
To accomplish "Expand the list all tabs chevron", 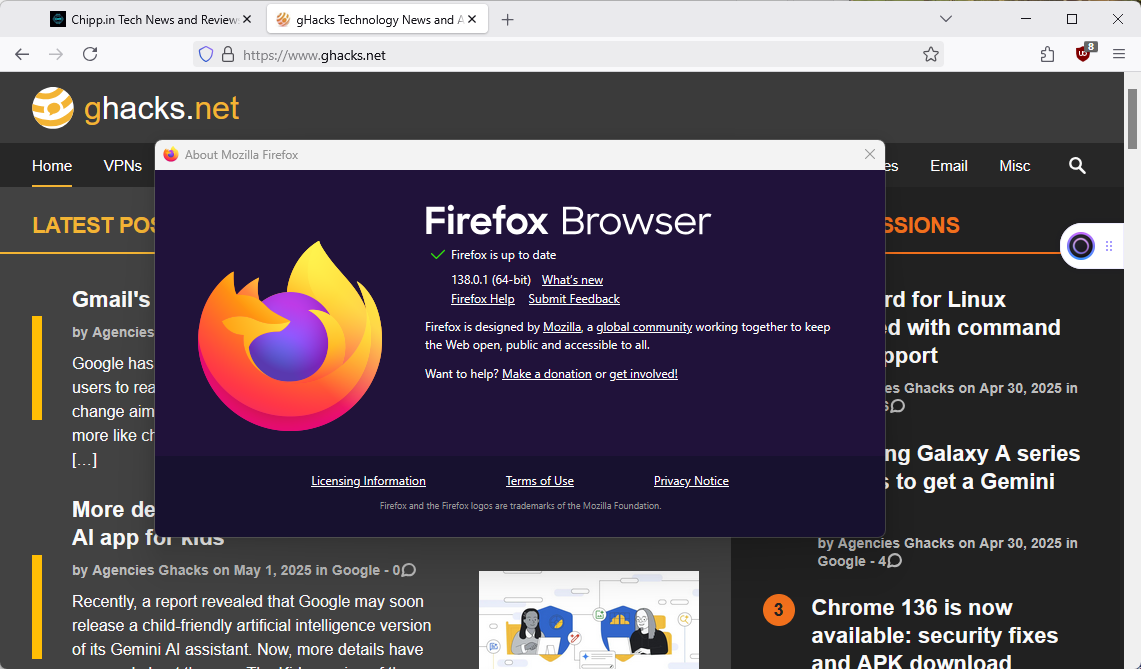I will point(946,19).
